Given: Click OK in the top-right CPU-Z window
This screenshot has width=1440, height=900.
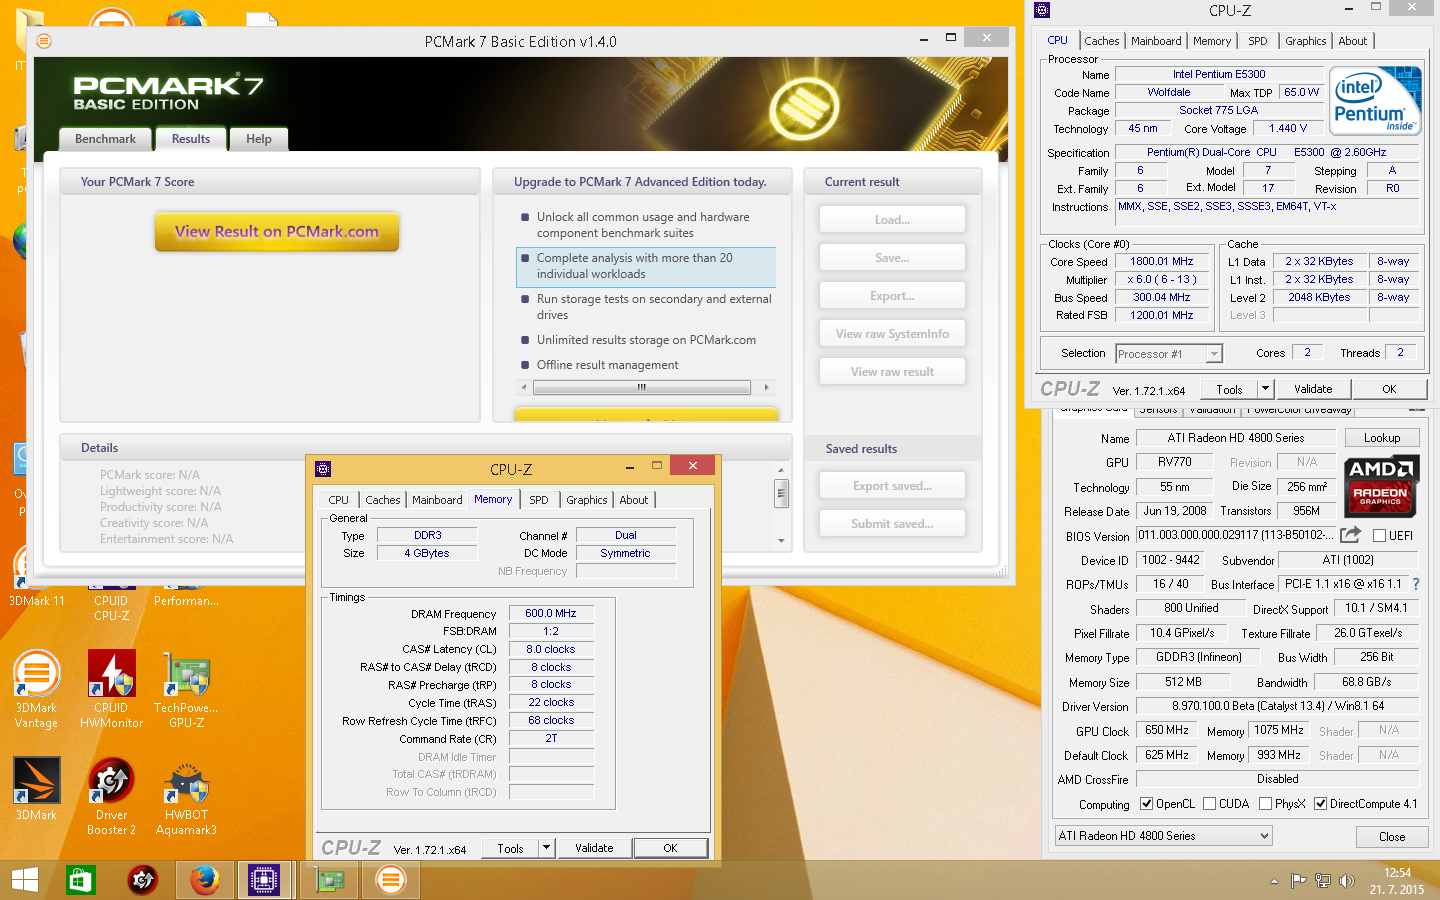Looking at the screenshot, I should click(x=1389, y=389).
